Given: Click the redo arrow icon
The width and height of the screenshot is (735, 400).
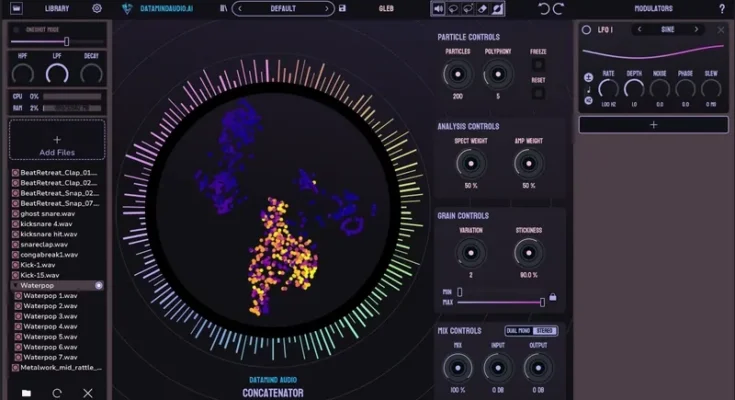Looking at the screenshot, I should 558,8.
